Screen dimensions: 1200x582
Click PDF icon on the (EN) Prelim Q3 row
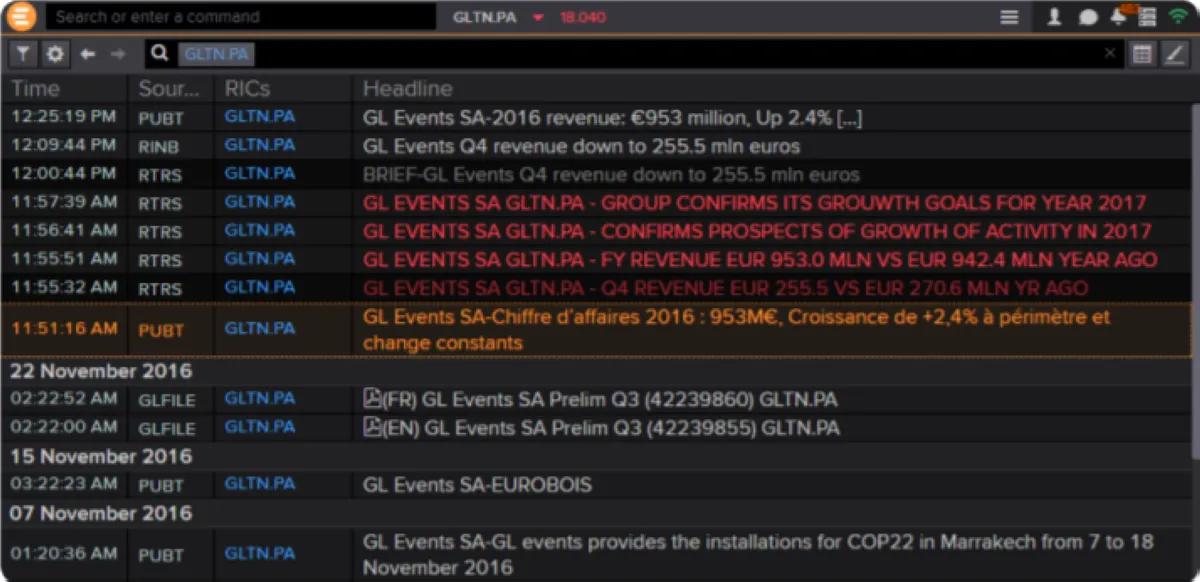pyautogui.click(x=371, y=427)
